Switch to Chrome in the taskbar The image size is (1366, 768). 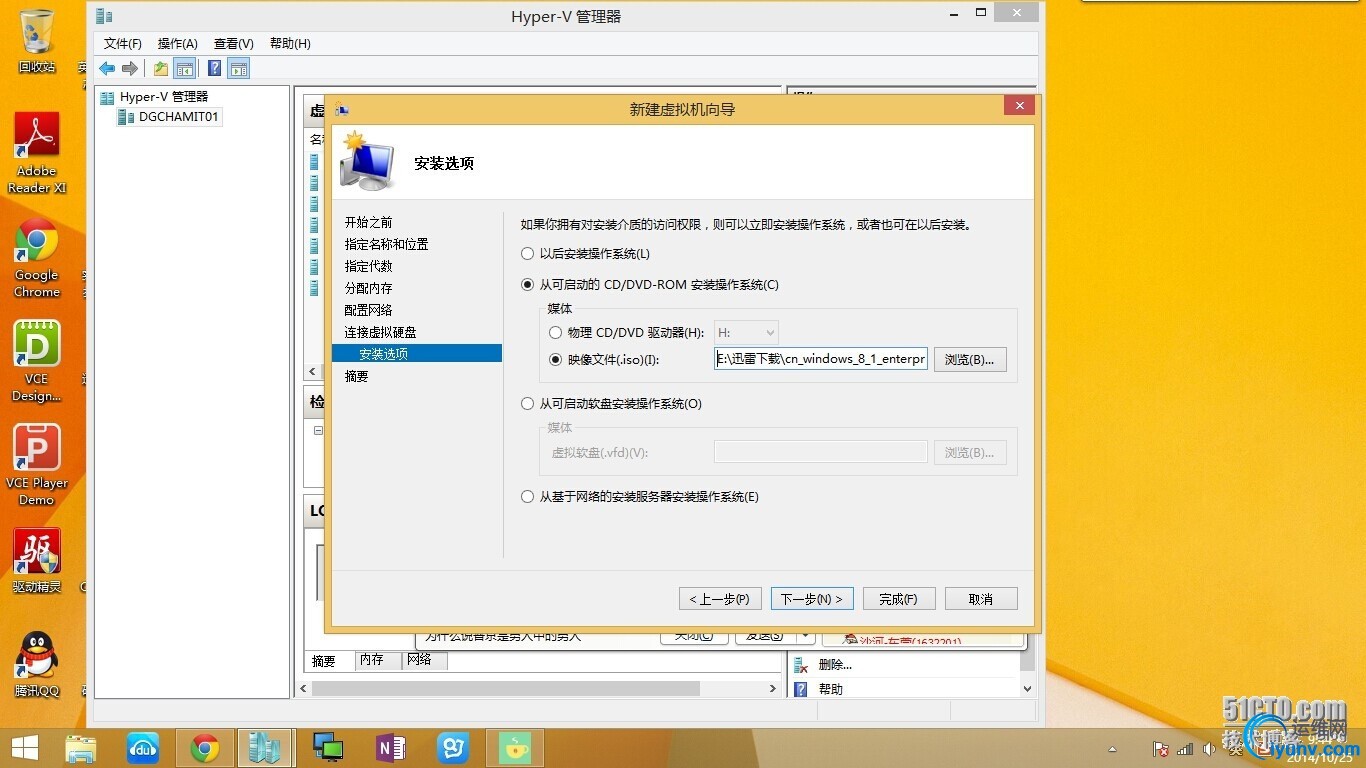tap(205, 748)
